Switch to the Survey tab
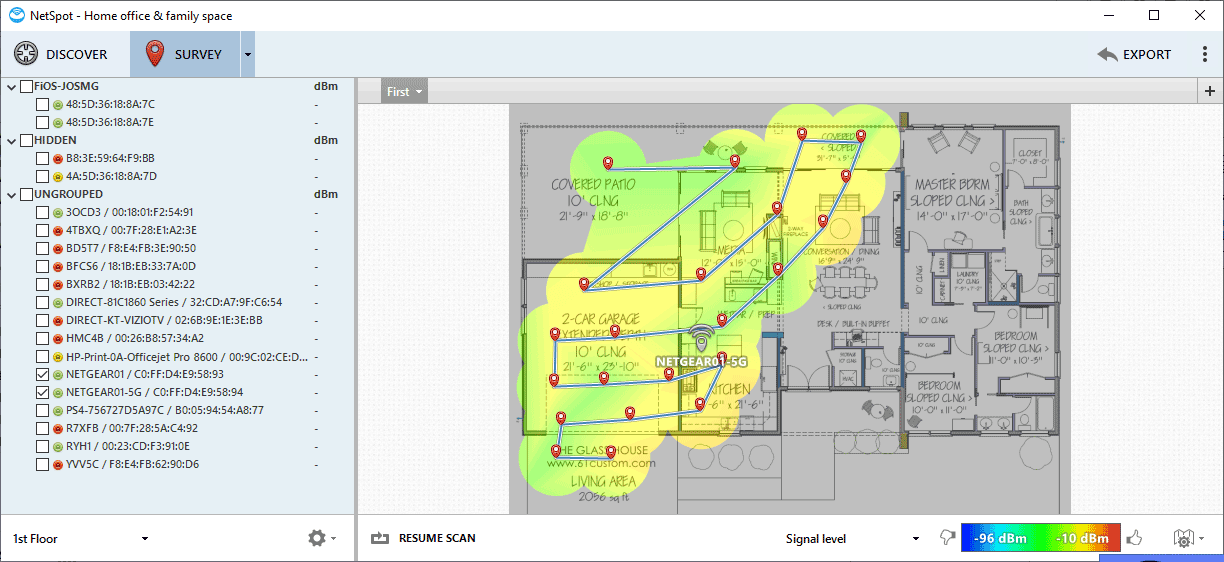 (184, 54)
